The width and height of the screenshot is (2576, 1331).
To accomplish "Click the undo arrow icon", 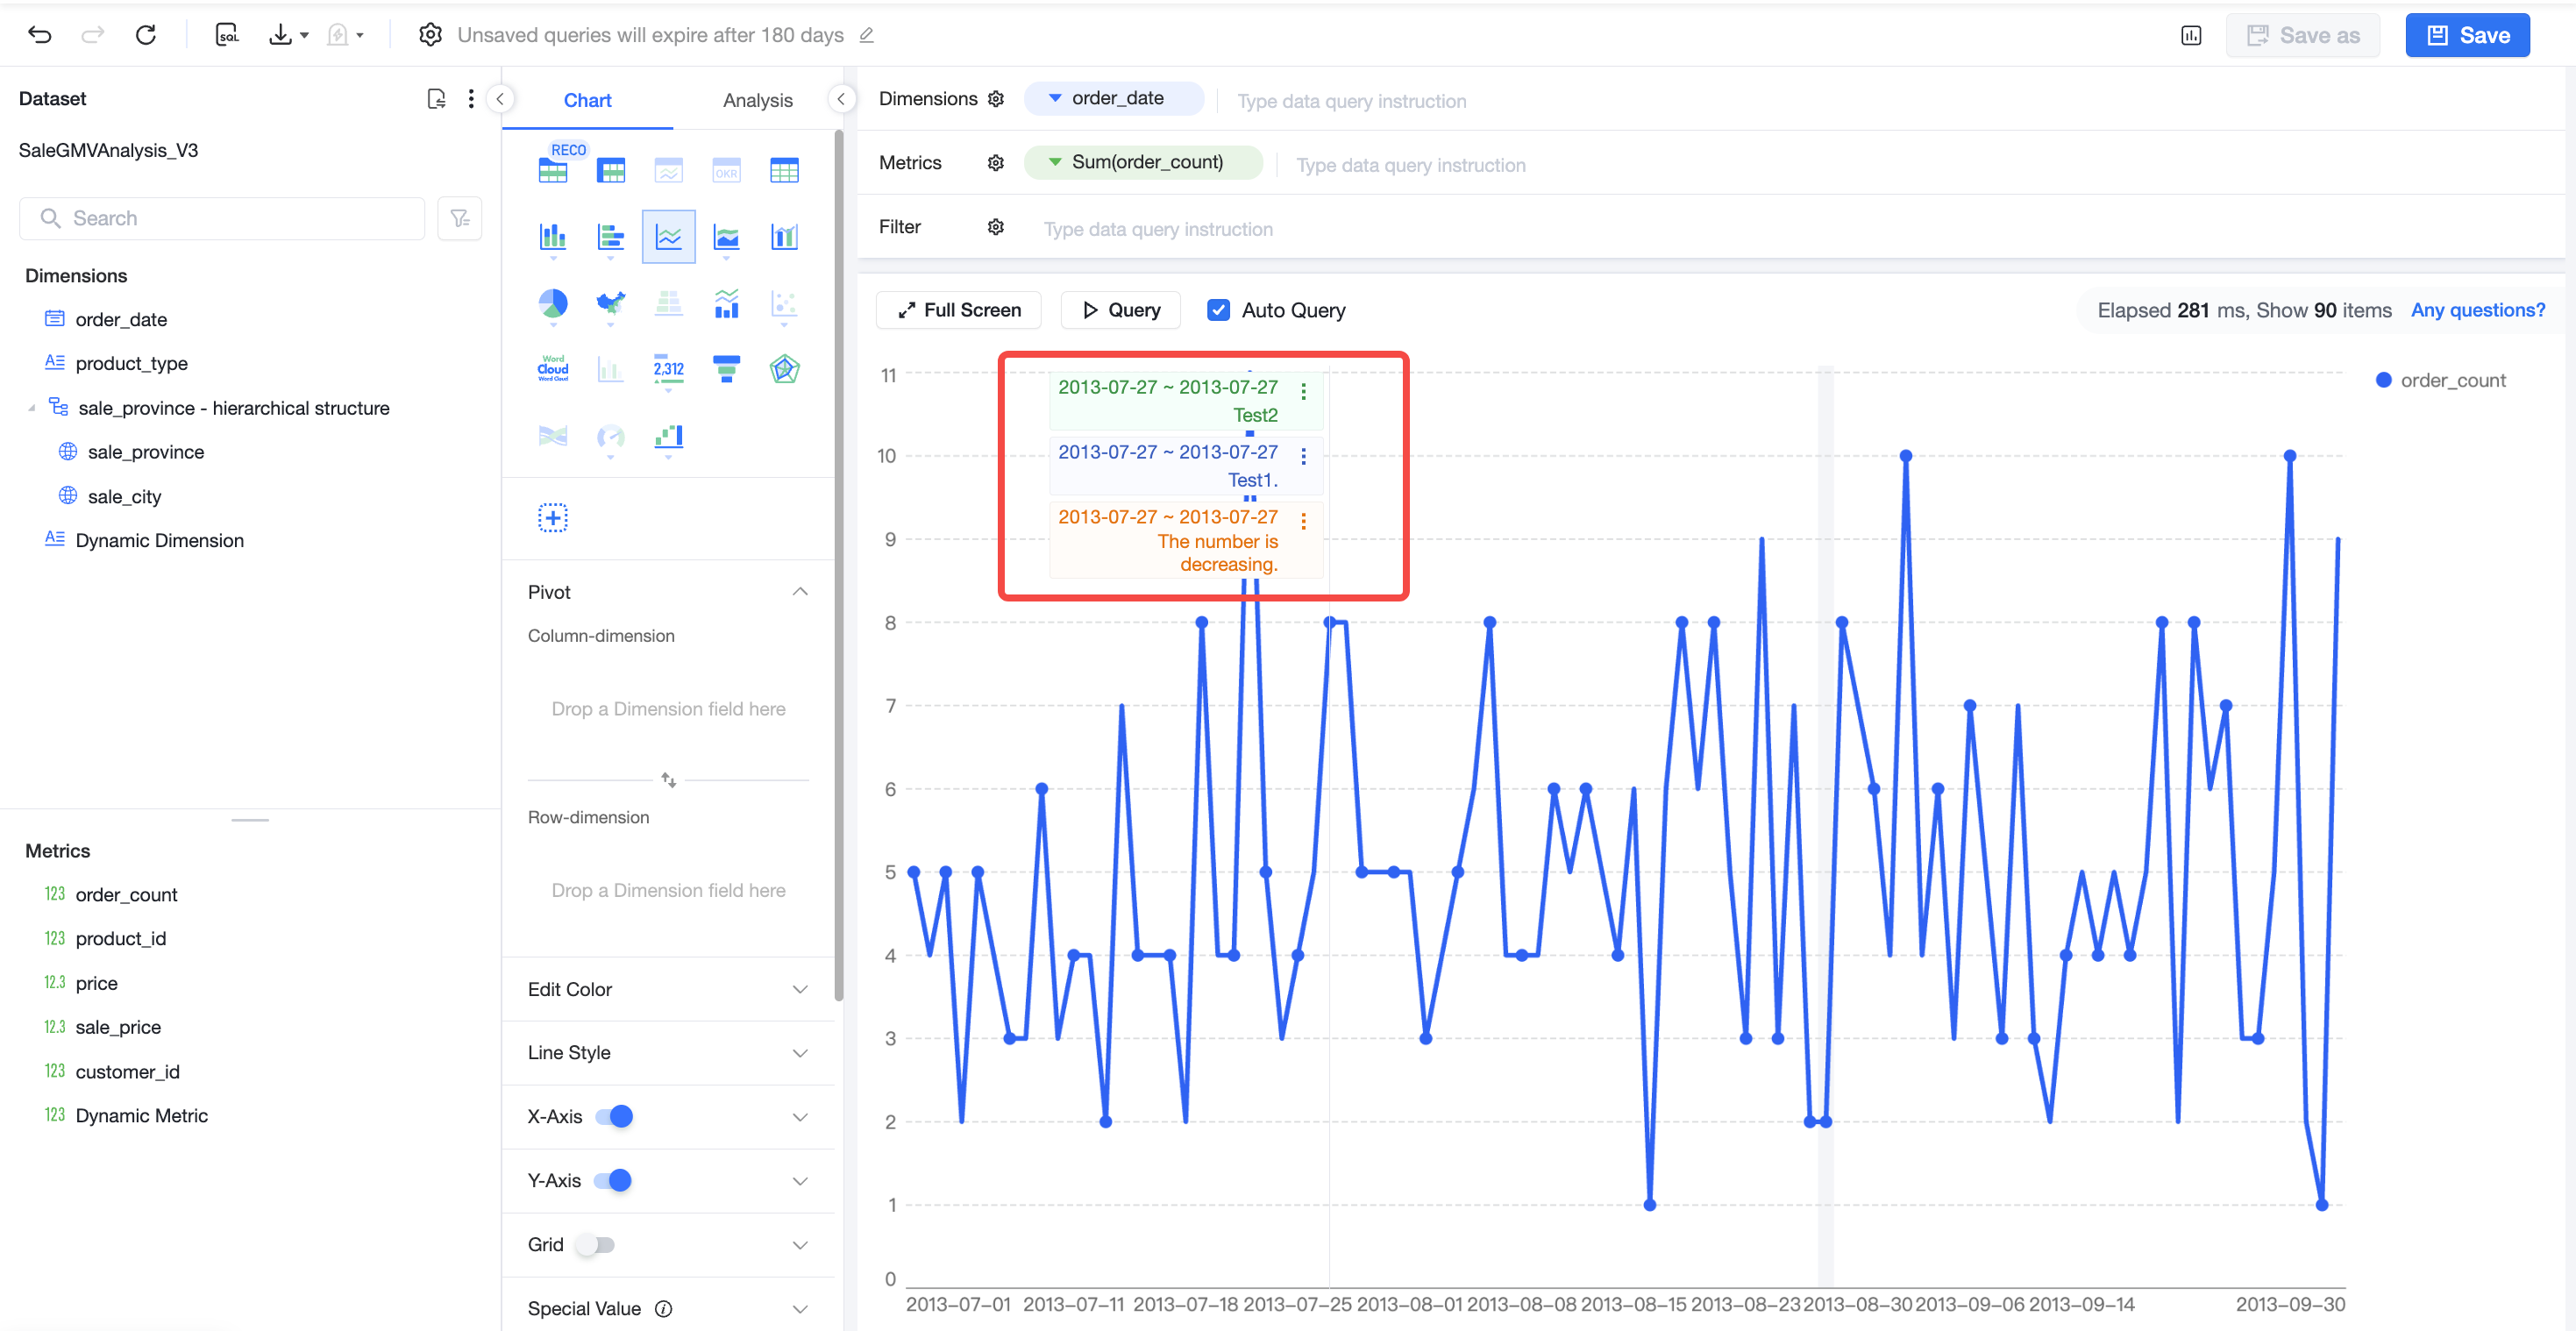I will [39, 35].
